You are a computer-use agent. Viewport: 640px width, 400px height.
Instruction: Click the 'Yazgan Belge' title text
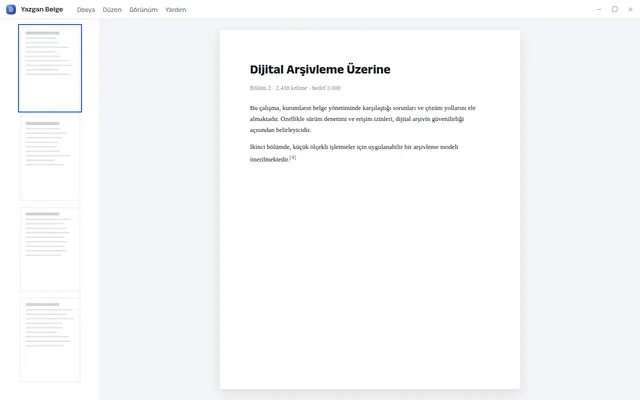pyautogui.click(x=42, y=9)
